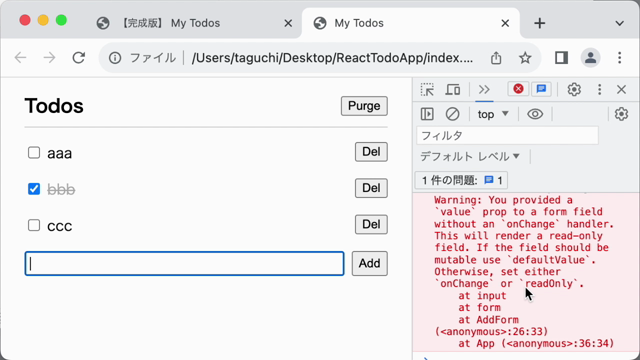The width and height of the screenshot is (640, 360).
Task: Bookmark this page with the star icon
Action: (x=525, y=58)
